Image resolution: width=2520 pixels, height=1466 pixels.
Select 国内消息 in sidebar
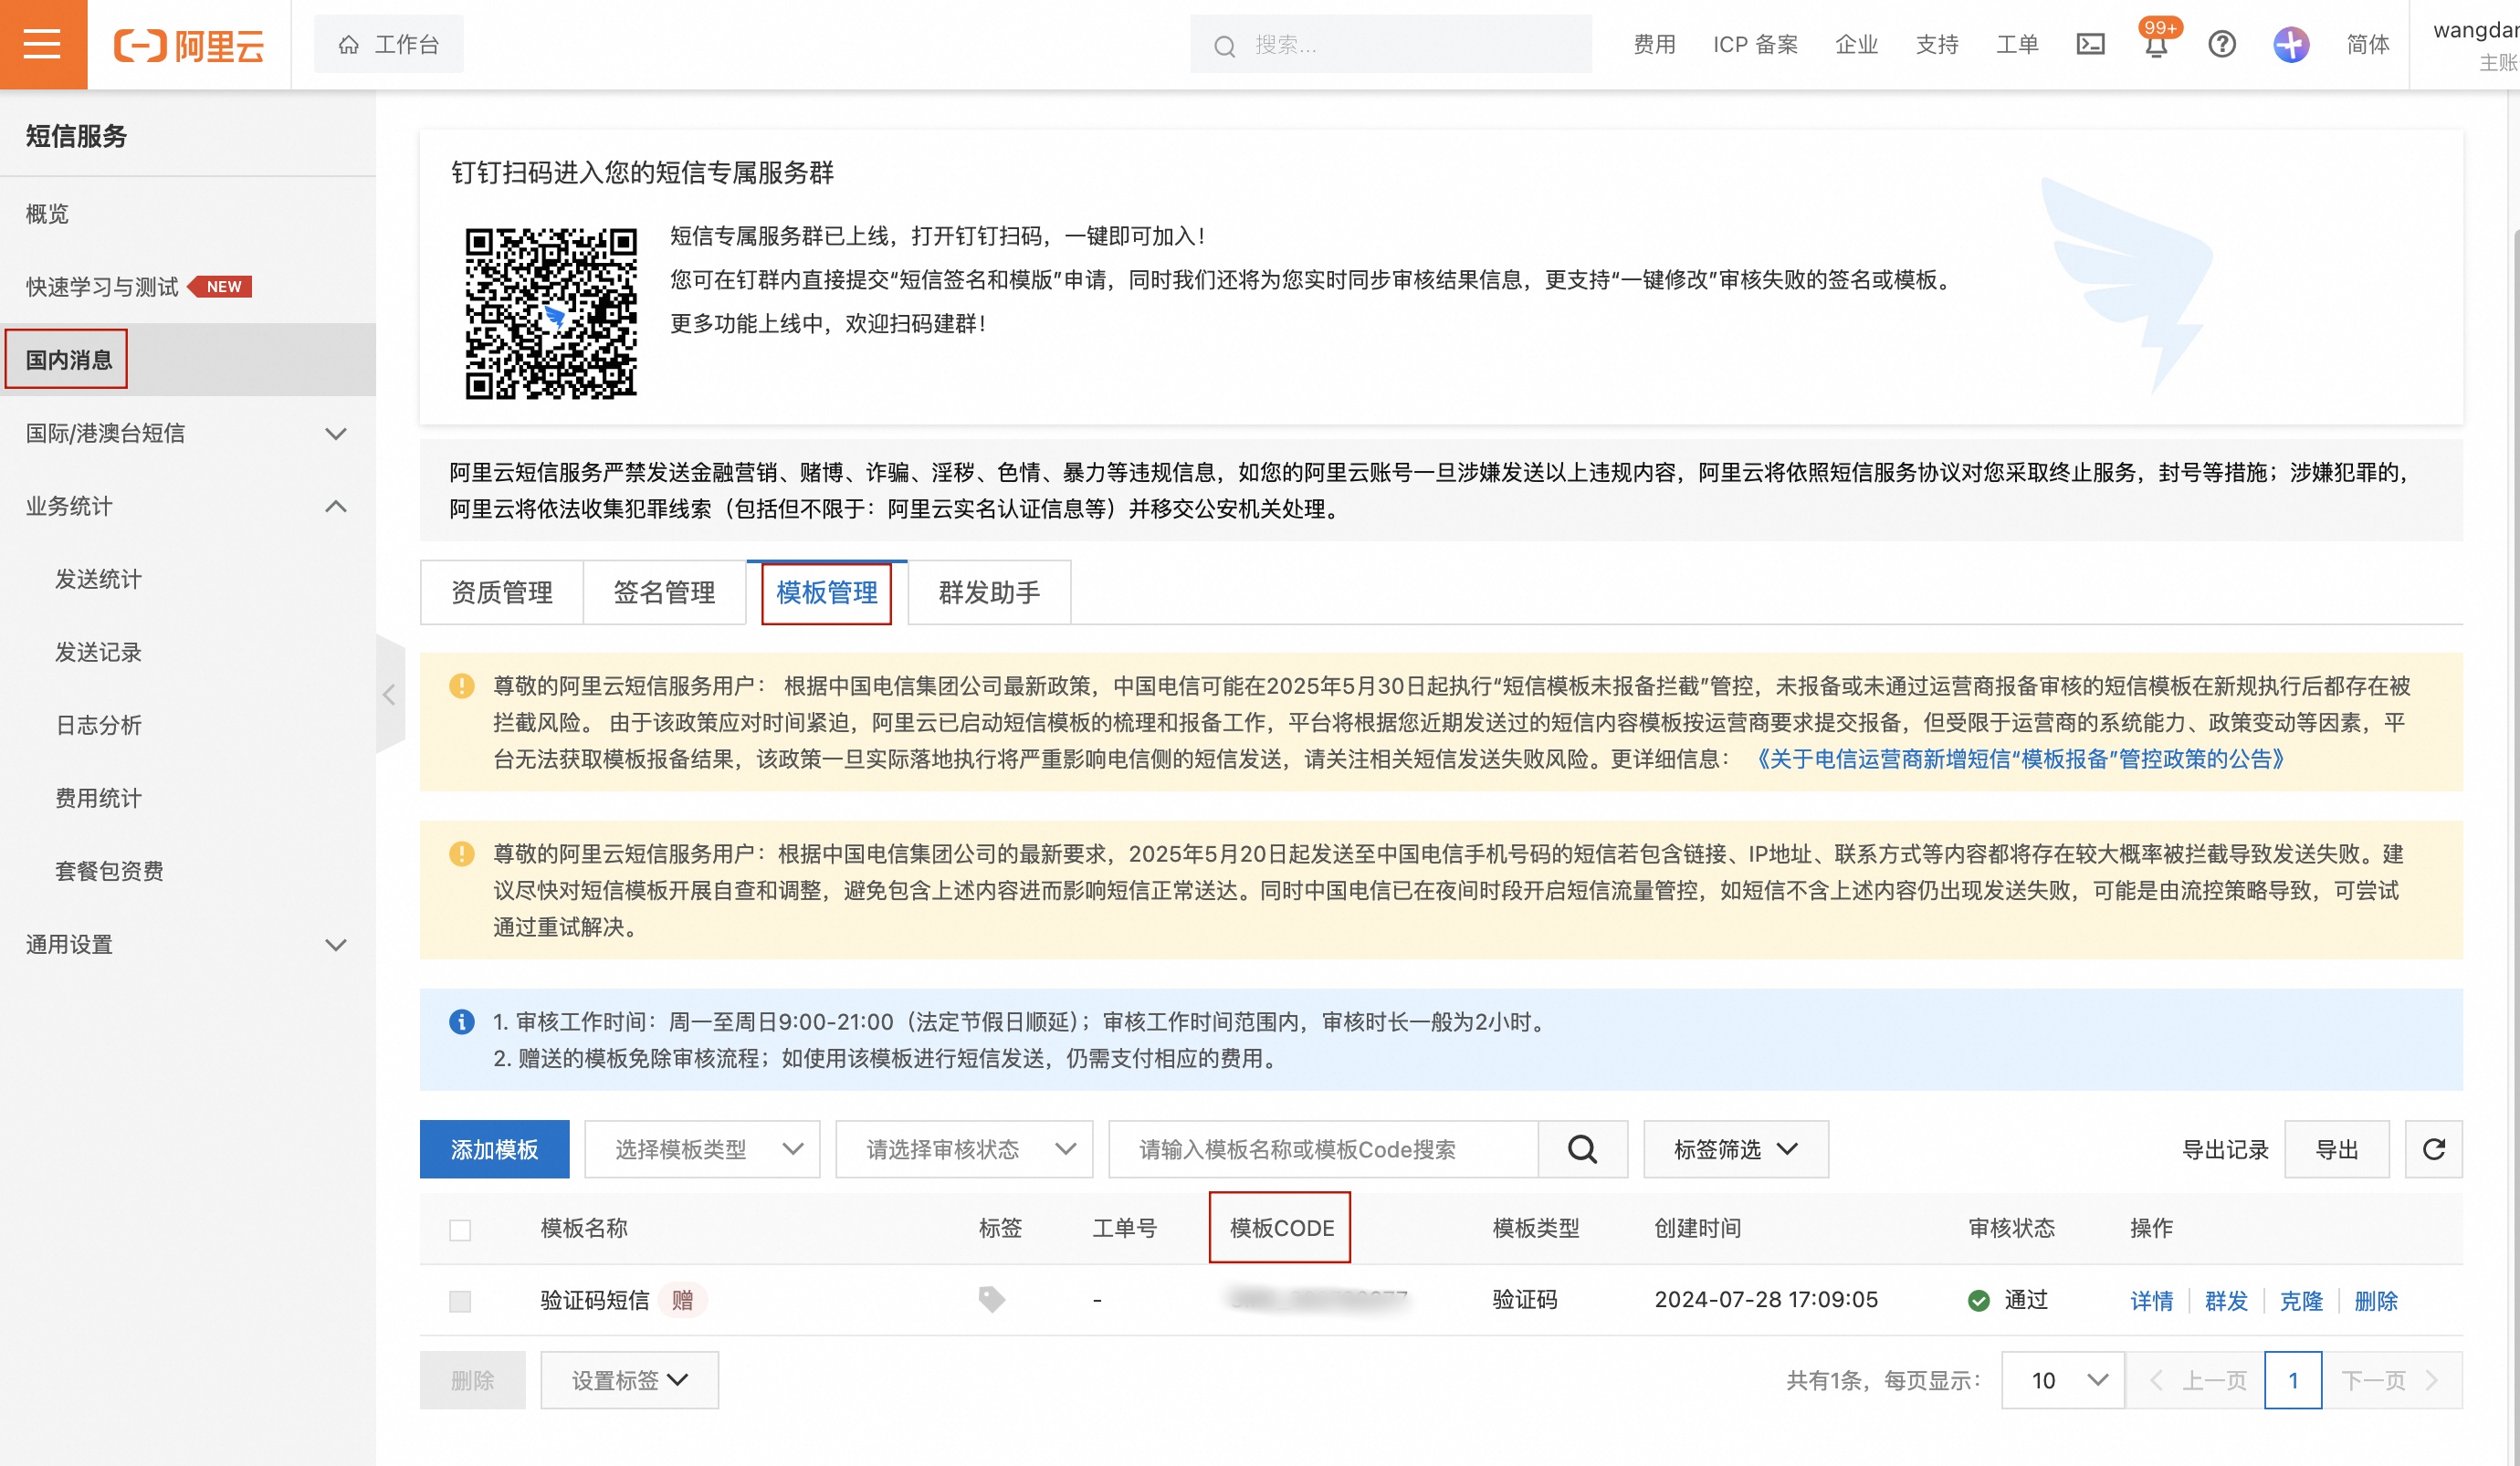point(188,360)
